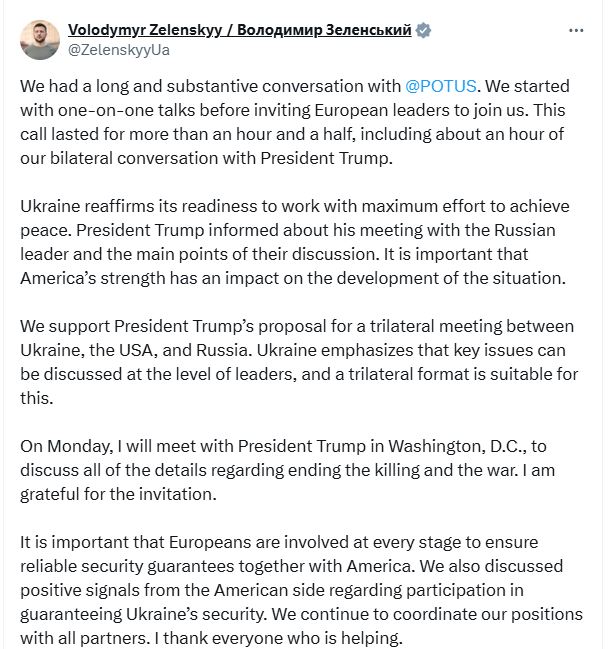616x649 pixels.
Task: Click the words "America's strength"
Action: pos(93,279)
